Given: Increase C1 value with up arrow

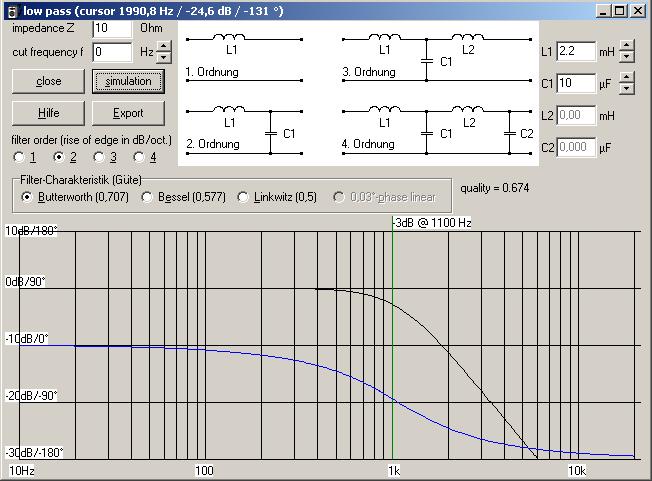Looking at the screenshot, I should tap(627, 77).
